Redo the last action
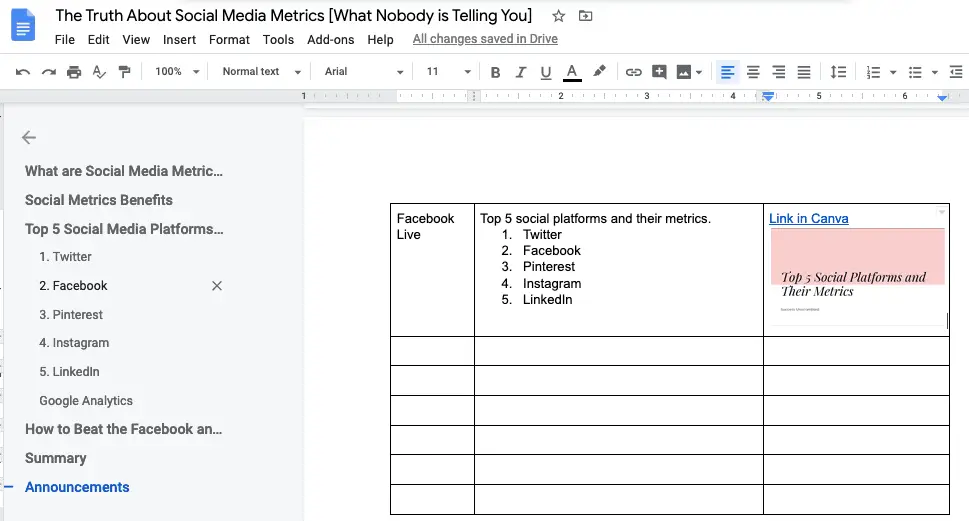 tap(49, 72)
